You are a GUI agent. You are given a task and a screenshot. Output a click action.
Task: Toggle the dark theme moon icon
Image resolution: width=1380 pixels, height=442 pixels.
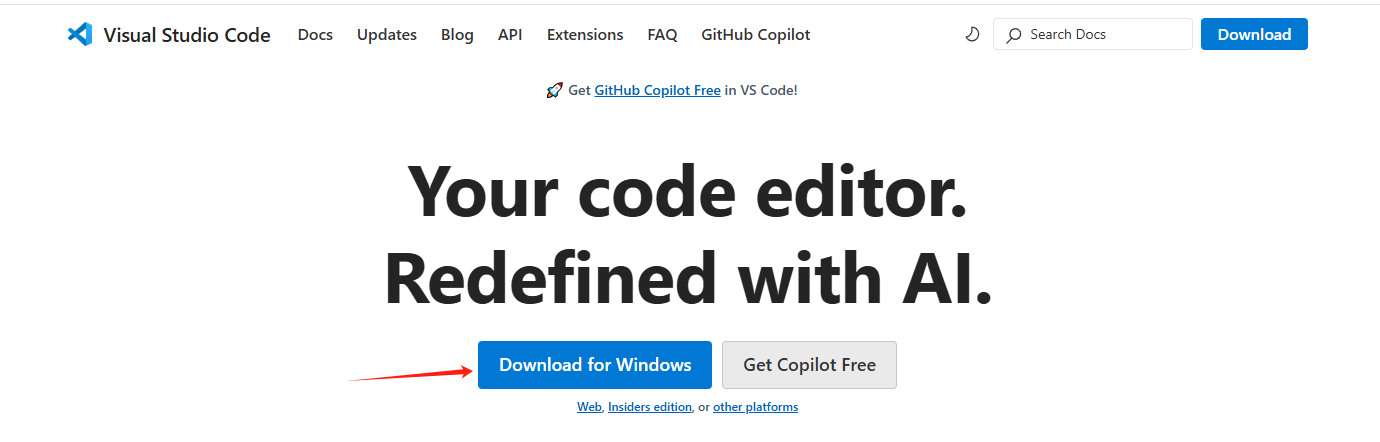(x=972, y=34)
